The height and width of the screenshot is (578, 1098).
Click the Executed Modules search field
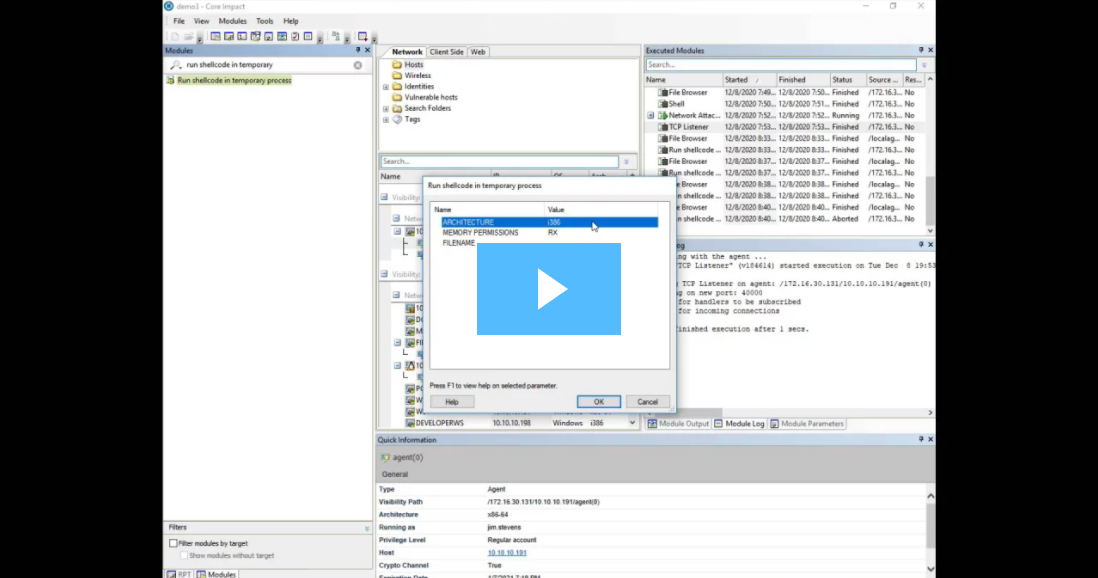pyautogui.click(x=780, y=65)
